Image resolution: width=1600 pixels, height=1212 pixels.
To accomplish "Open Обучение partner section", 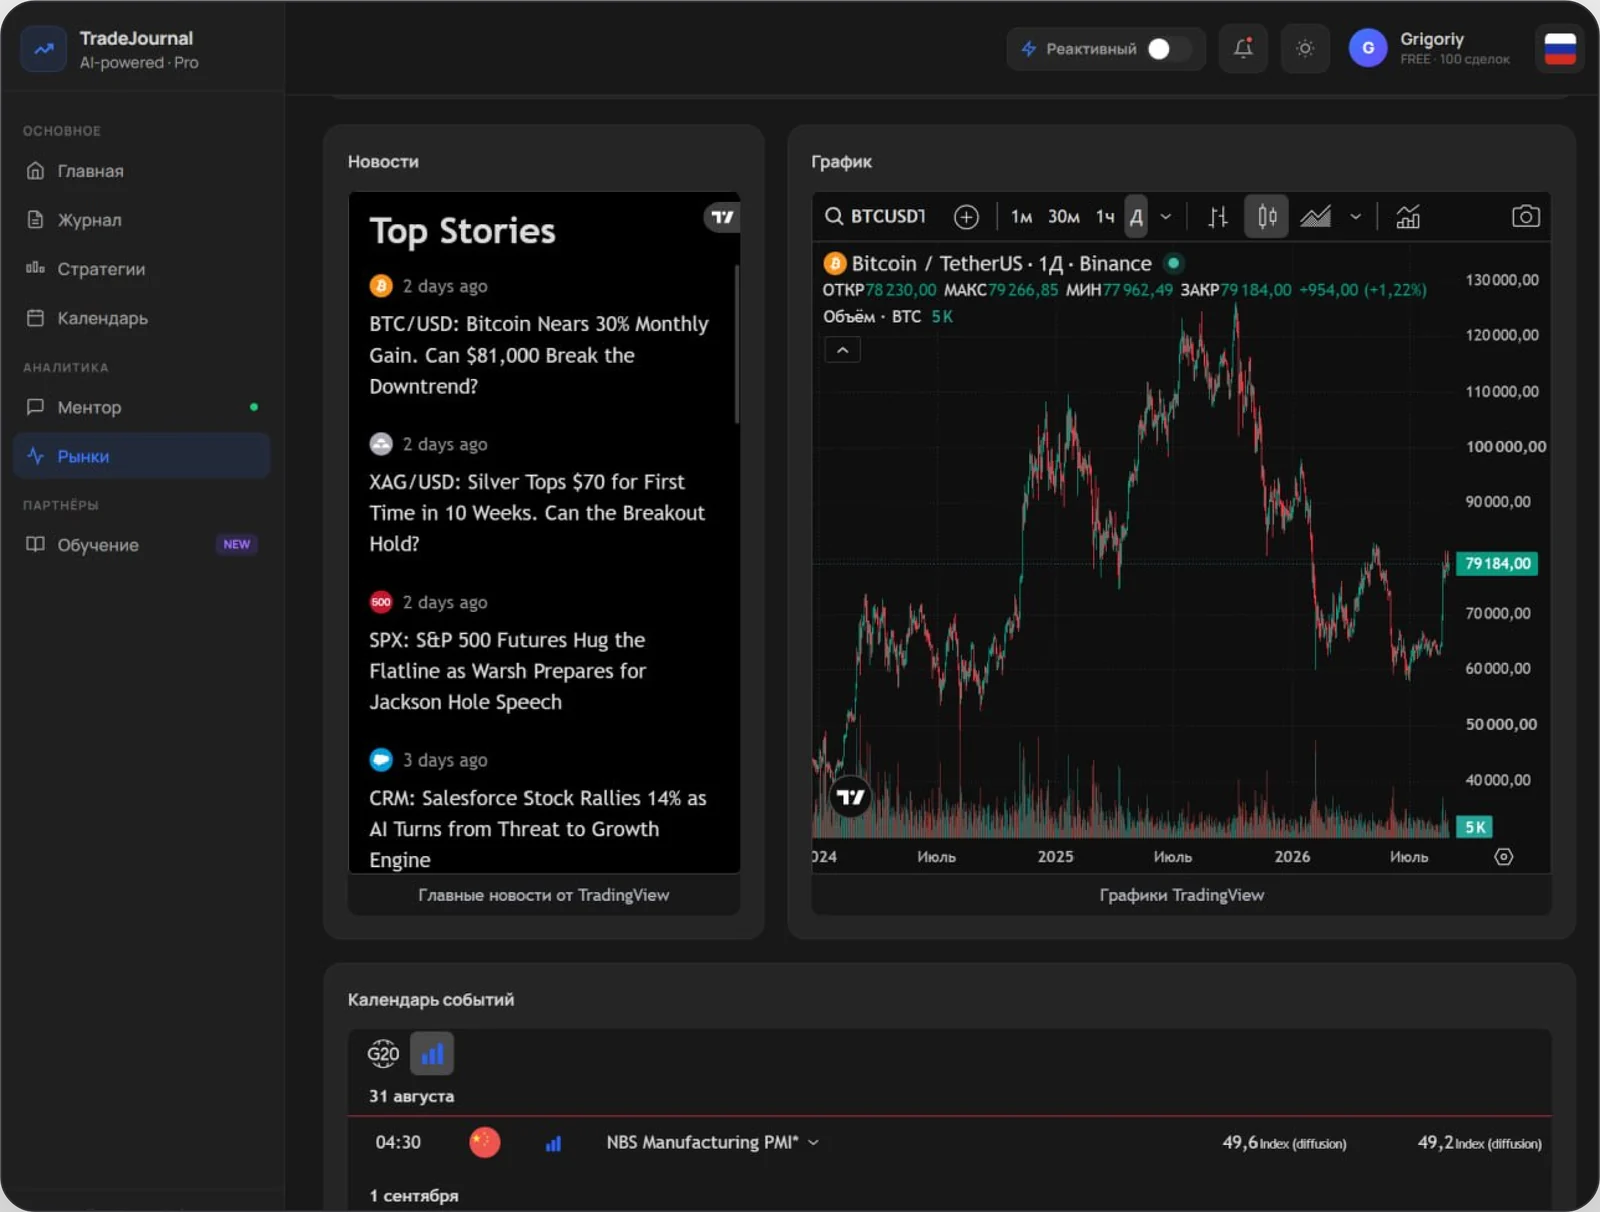I will (x=142, y=545).
